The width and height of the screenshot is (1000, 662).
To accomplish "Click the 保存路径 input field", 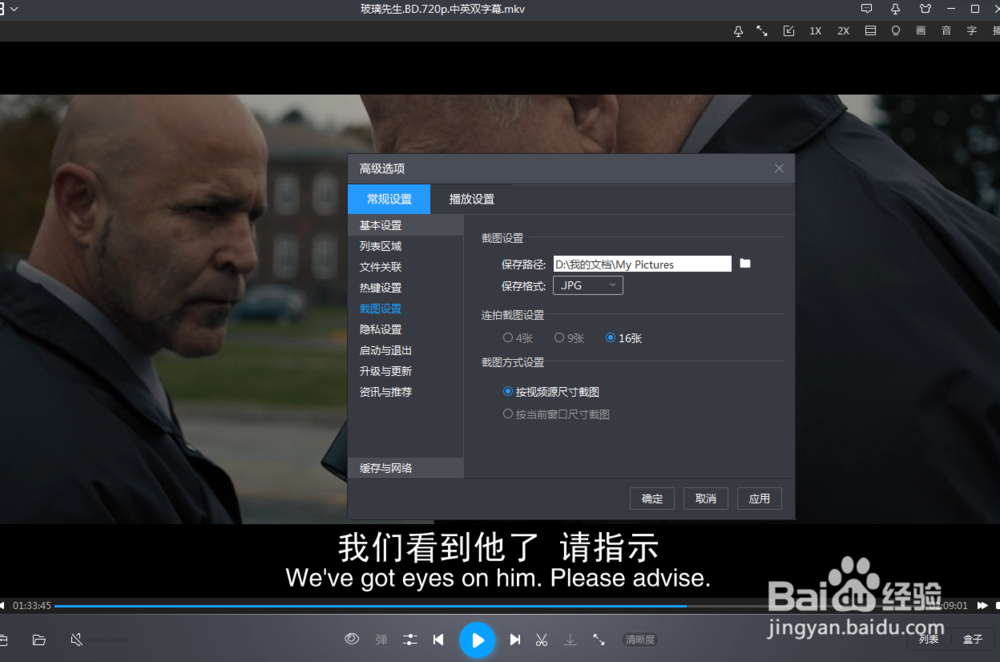I will click(642, 264).
